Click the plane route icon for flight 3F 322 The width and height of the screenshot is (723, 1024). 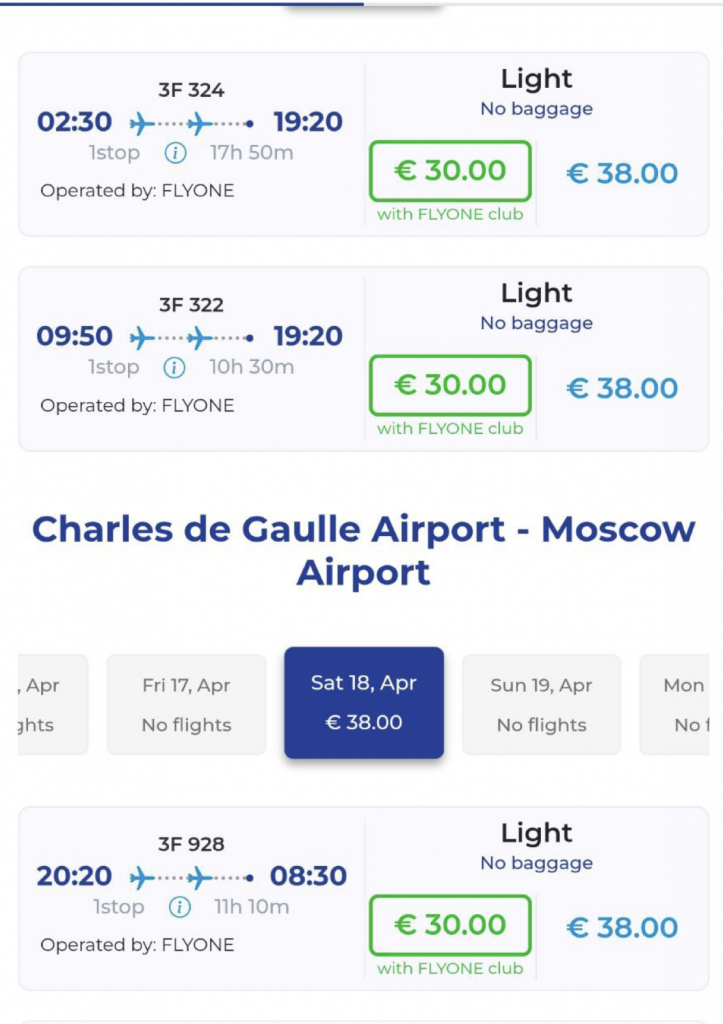190,337
